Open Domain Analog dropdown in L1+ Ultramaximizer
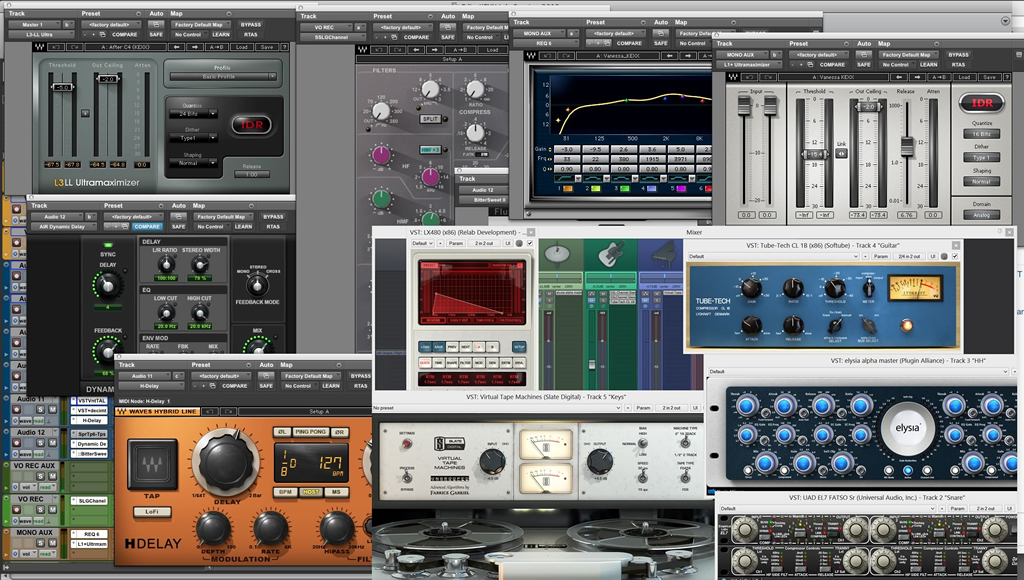This screenshot has width=1024, height=580. (981, 214)
